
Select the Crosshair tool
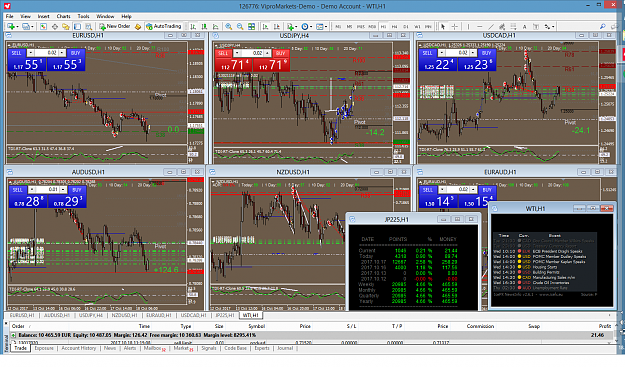click(x=454, y=26)
